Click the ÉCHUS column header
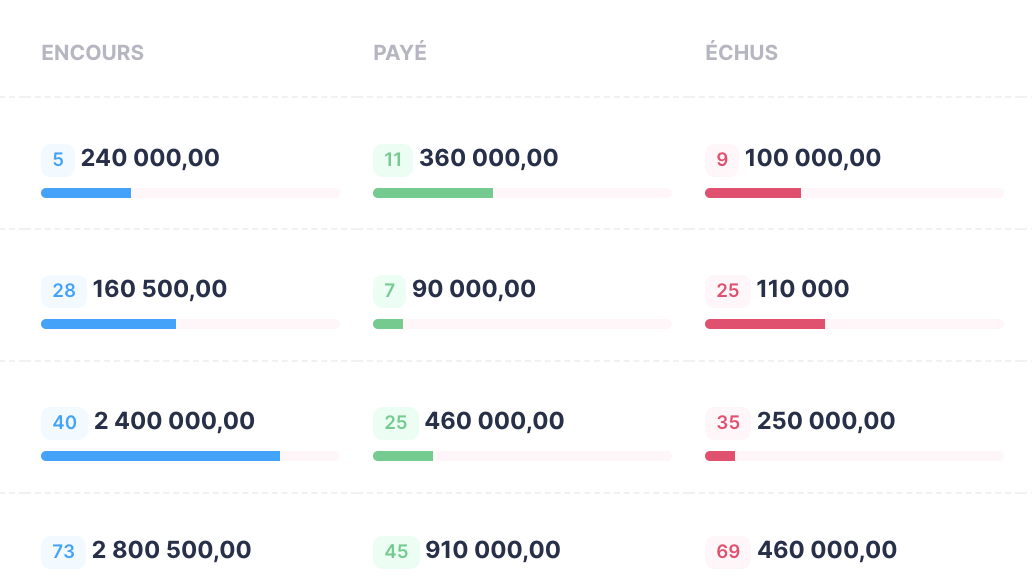1032x588 pixels. (x=741, y=53)
